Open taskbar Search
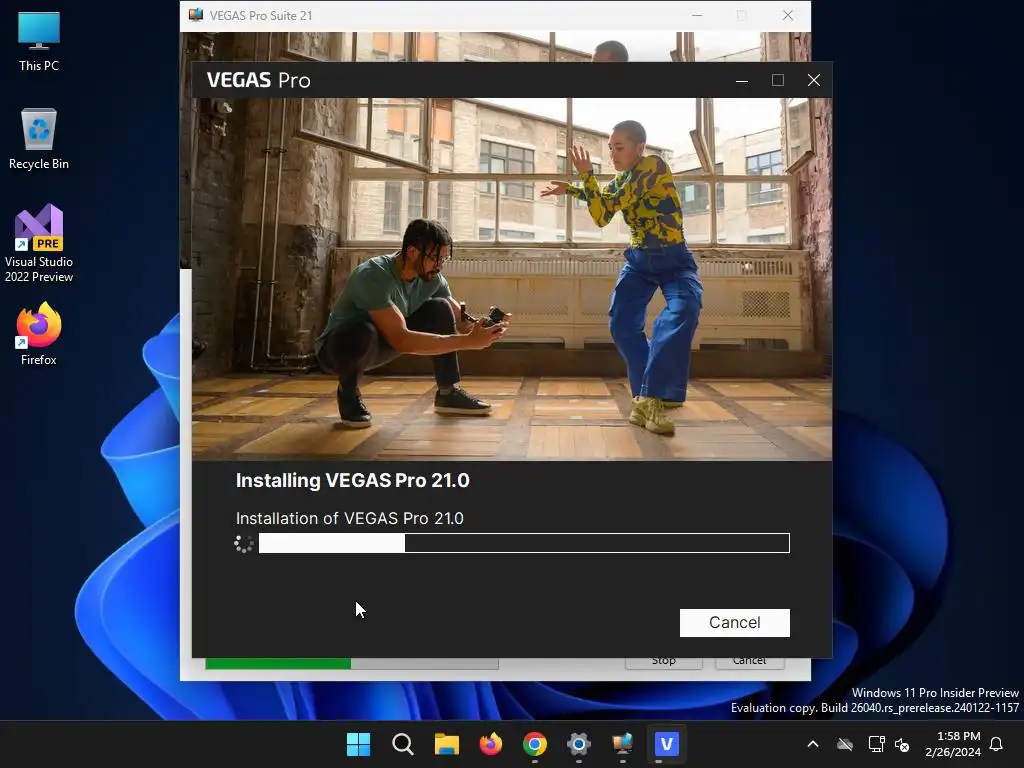Image resolution: width=1024 pixels, height=768 pixels. [x=402, y=744]
